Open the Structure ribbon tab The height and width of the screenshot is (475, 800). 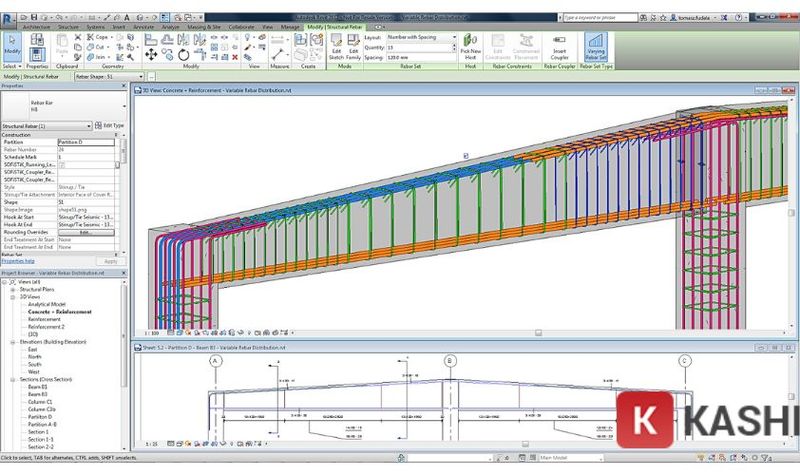click(x=68, y=27)
